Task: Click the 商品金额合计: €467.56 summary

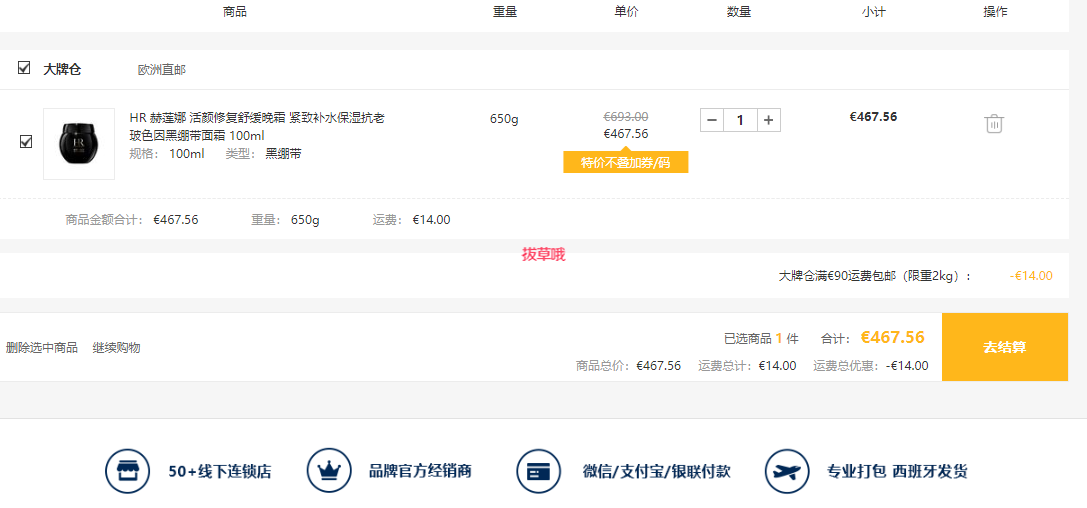Action: (x=132, y=220)
